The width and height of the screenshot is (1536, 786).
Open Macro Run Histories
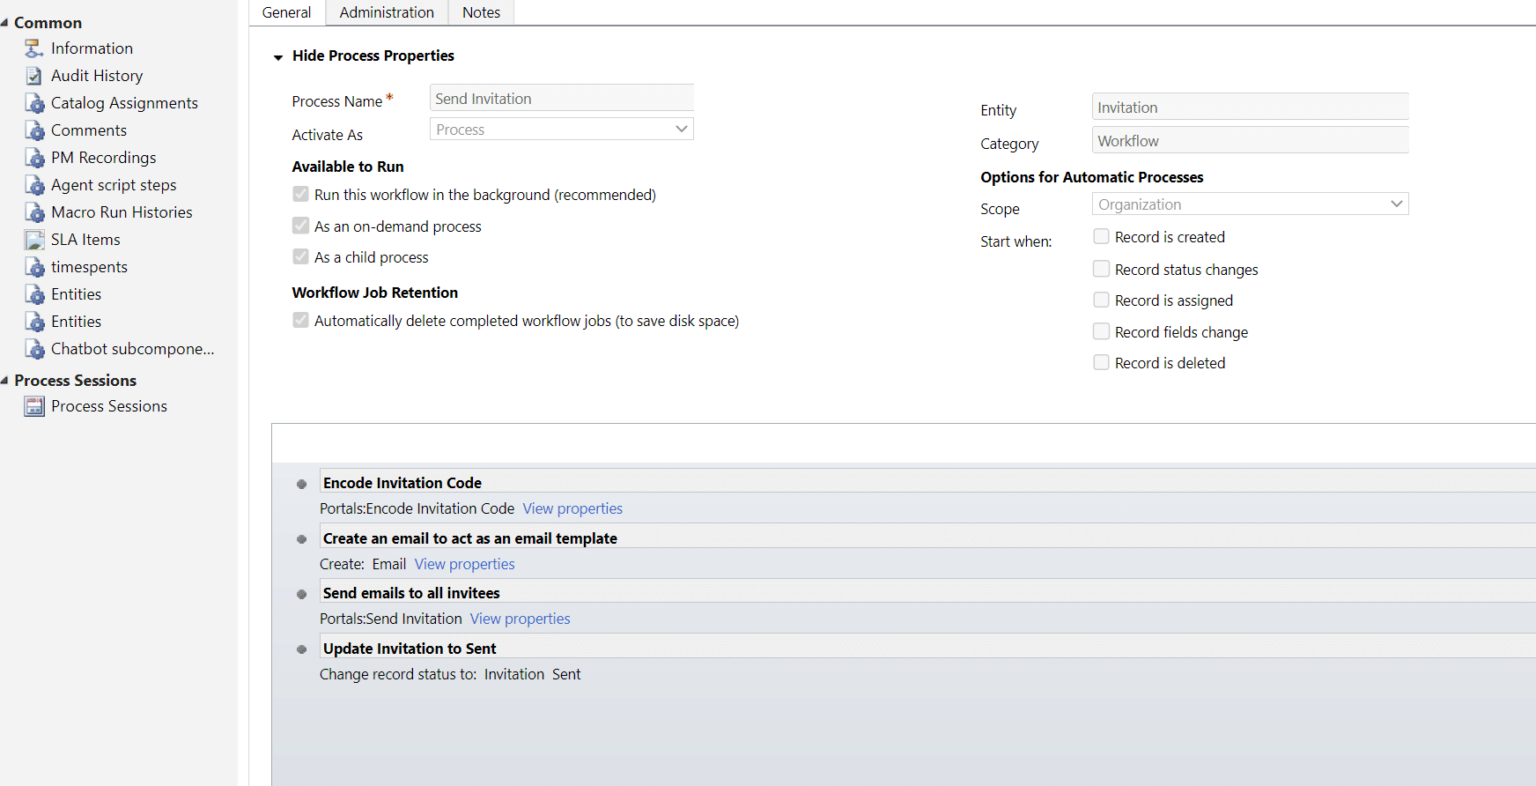[121, 211]
